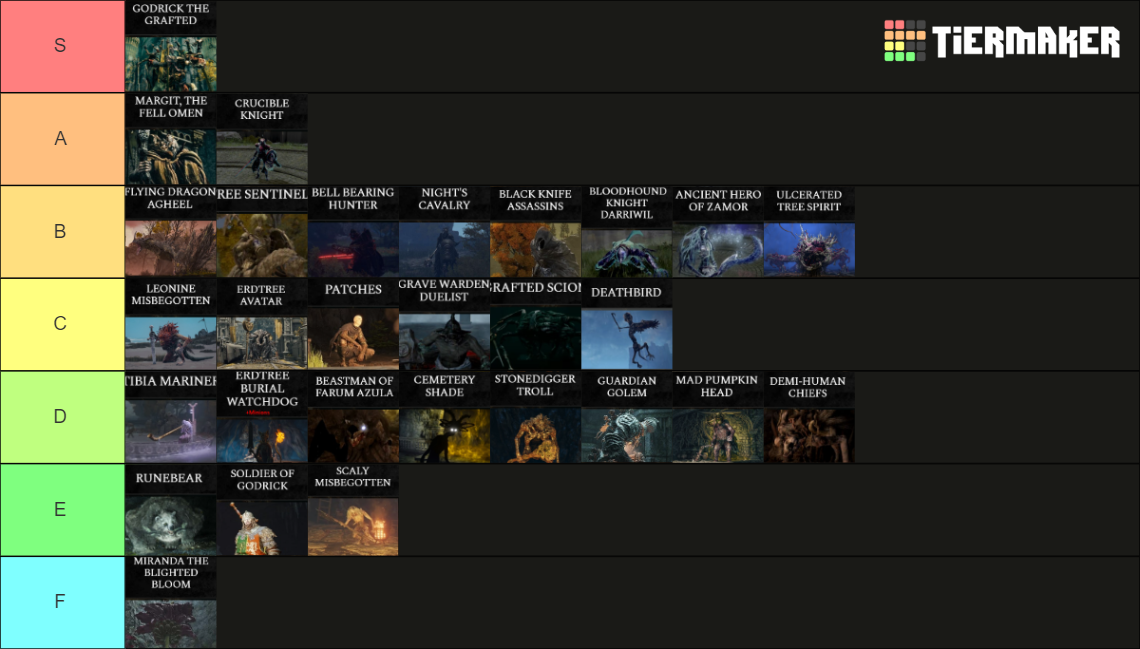Click the TierMaker colored grid logo icon
Viewport: 1140px width, 649px height.
click(905, 41)
